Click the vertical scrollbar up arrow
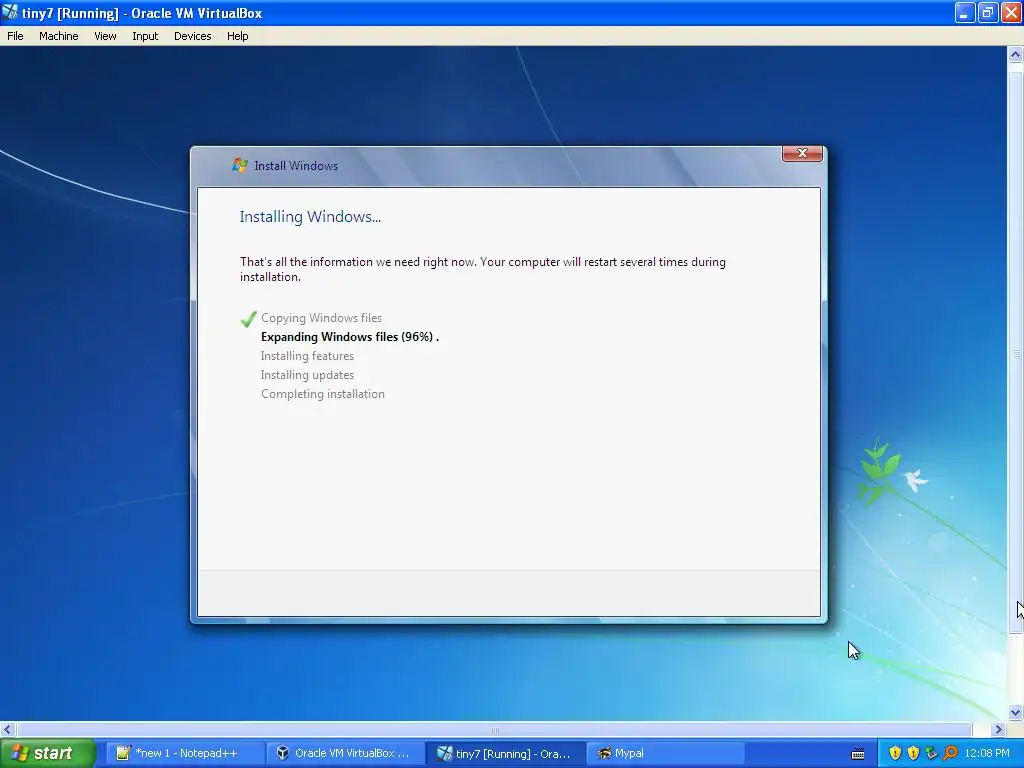 point(1015,55)
